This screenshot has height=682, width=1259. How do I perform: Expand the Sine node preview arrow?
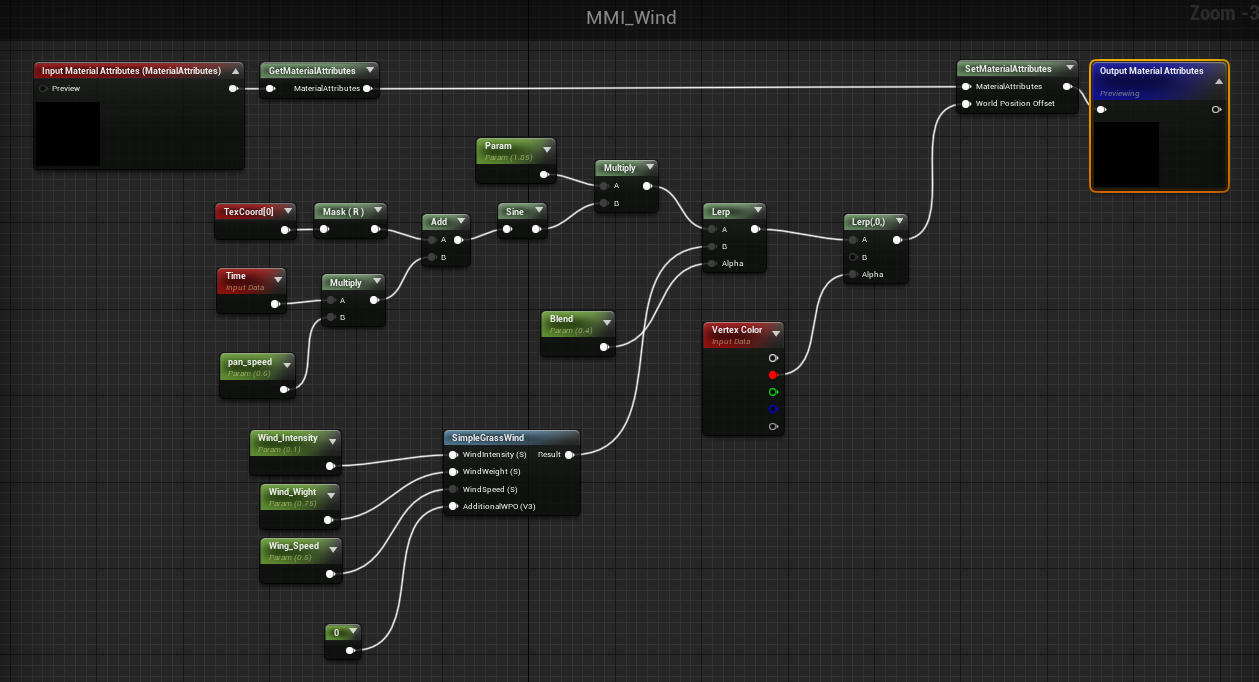point(540,211)
